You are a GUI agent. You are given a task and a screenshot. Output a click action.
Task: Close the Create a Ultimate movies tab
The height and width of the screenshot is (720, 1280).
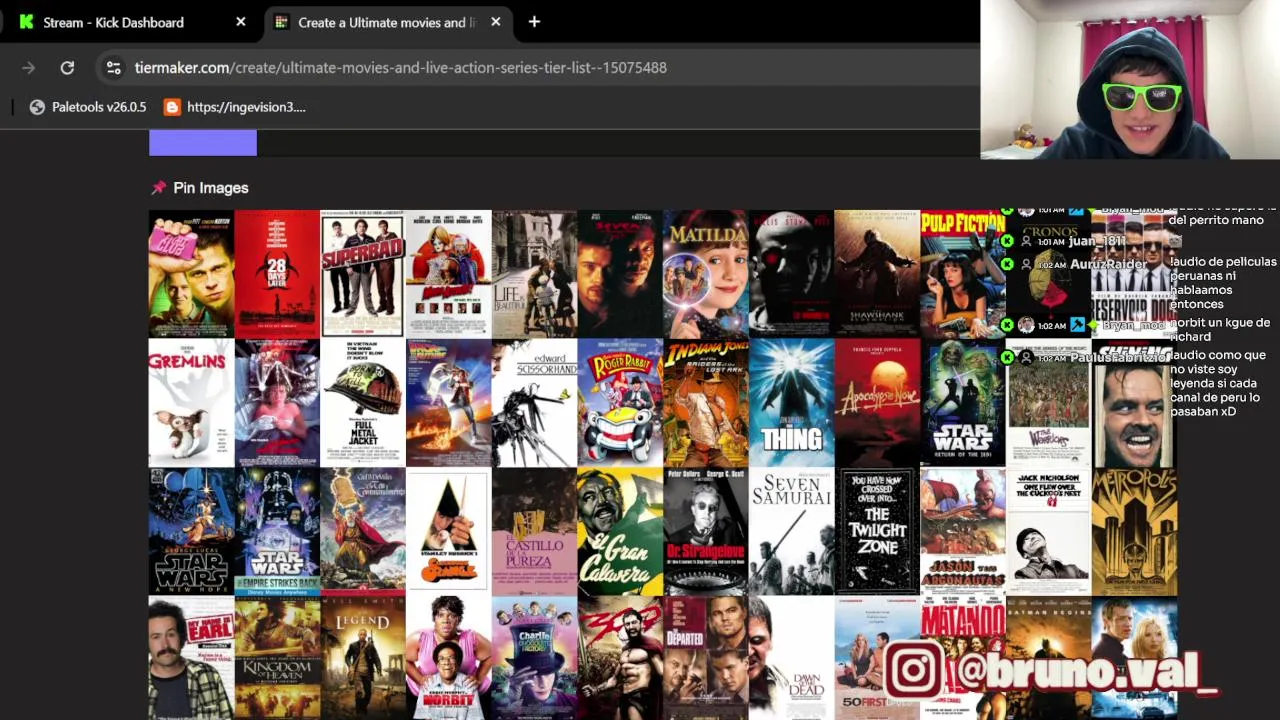coord(496,22)
